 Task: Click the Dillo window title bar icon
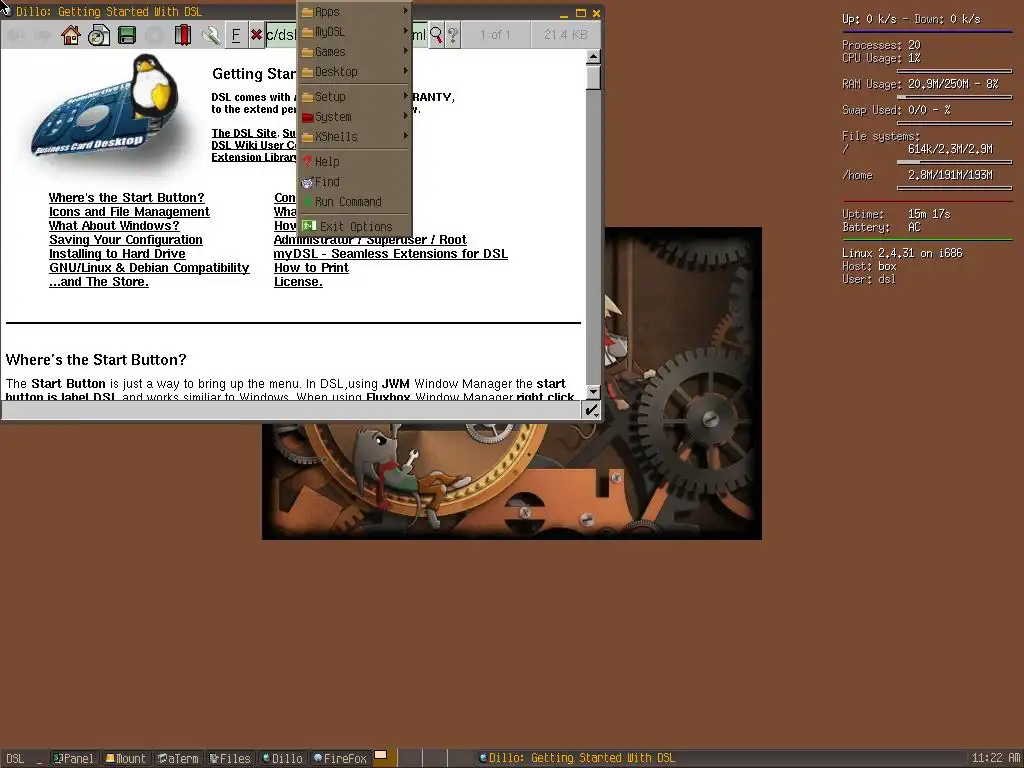(x=6, y=11)
